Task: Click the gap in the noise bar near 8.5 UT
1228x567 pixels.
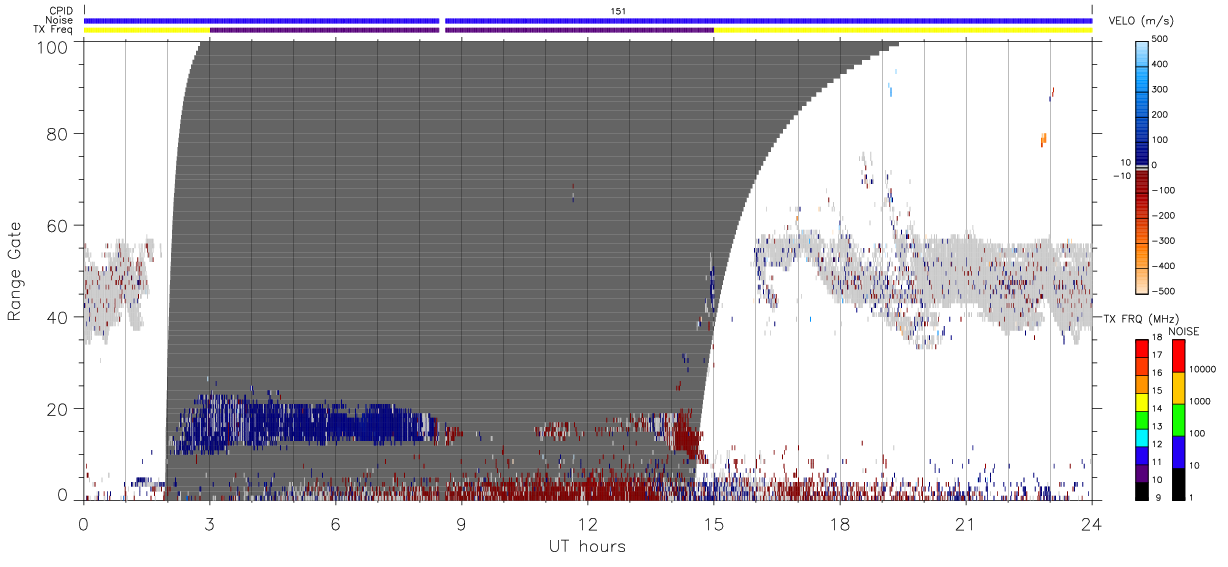Action: click(442, 20)
